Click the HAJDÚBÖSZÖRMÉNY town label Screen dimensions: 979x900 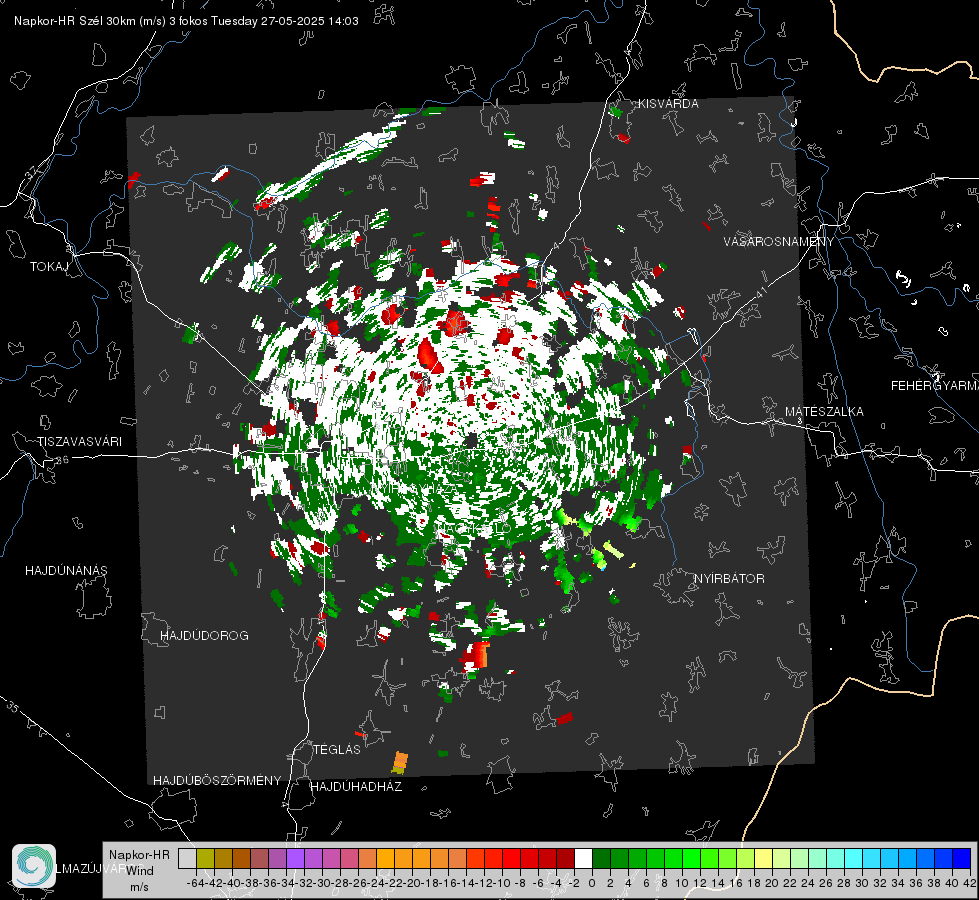click(217, 781)
